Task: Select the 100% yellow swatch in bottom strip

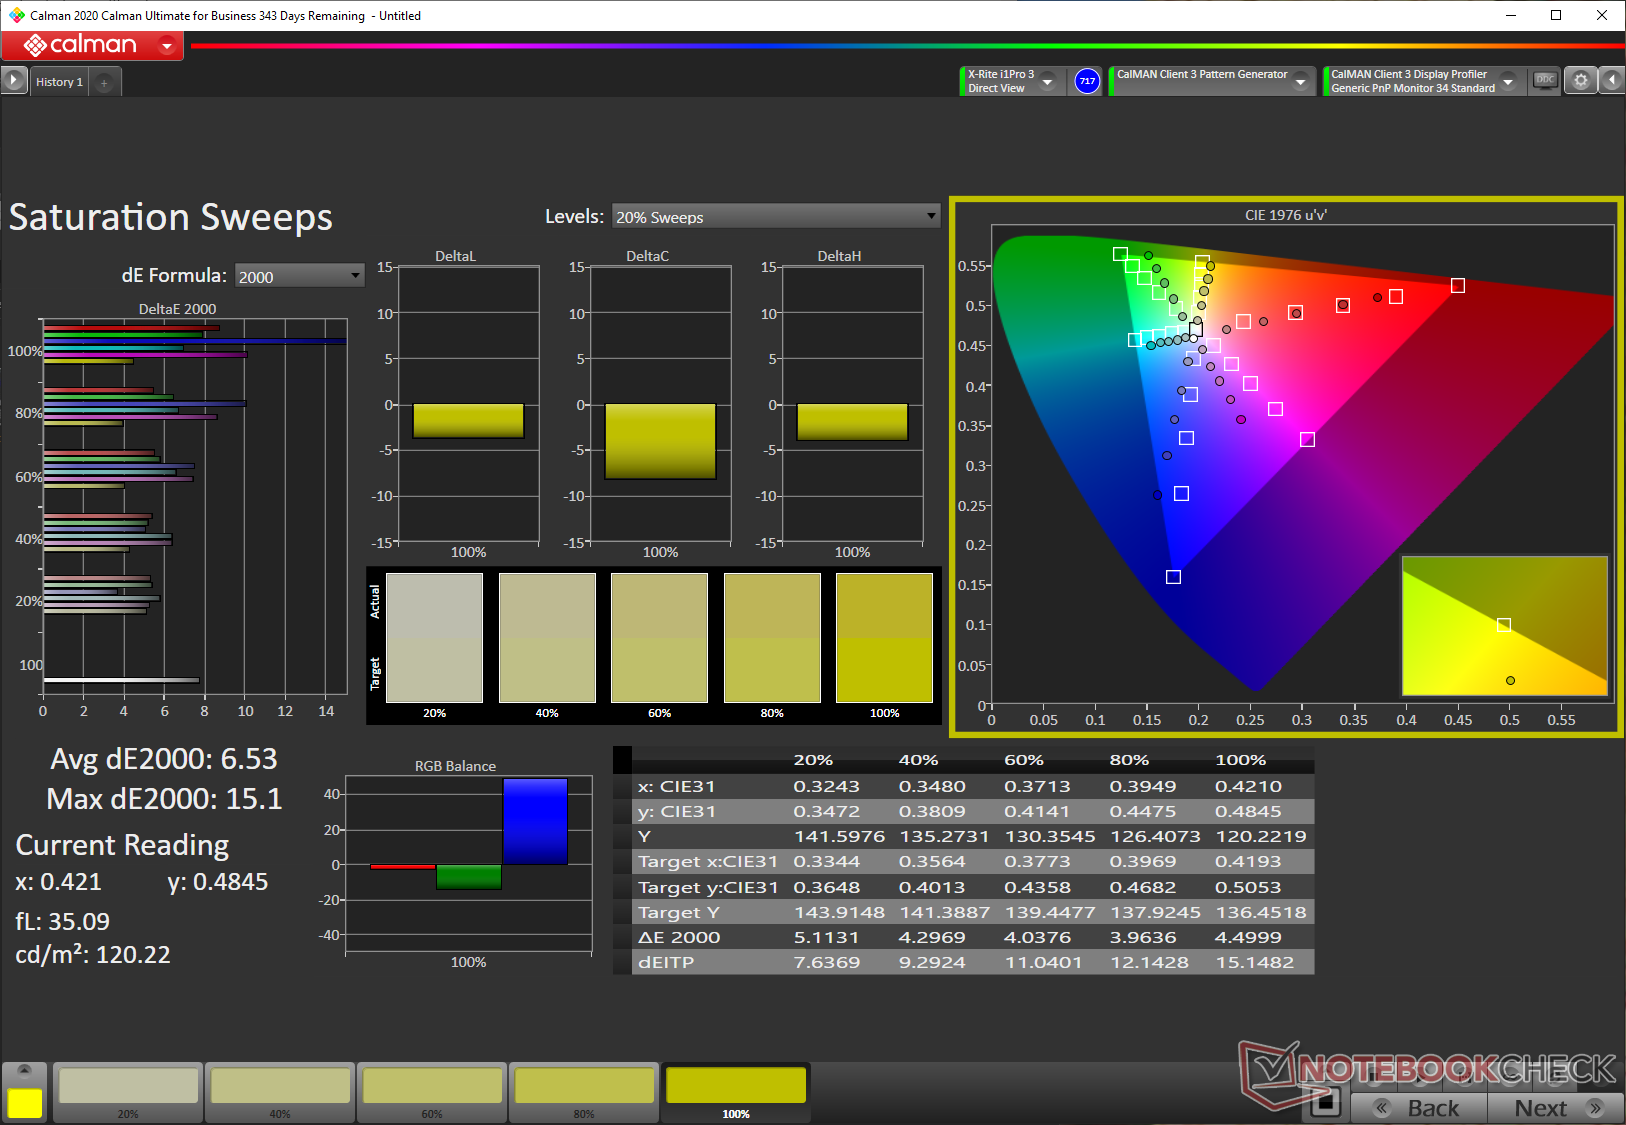Action: 736,1092
